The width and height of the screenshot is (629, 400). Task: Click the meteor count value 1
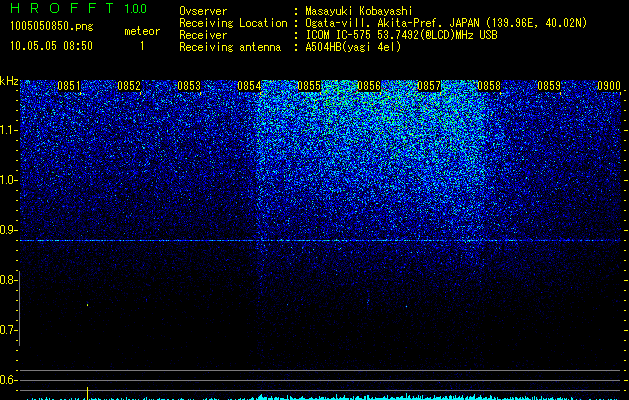tap(142, 46)
